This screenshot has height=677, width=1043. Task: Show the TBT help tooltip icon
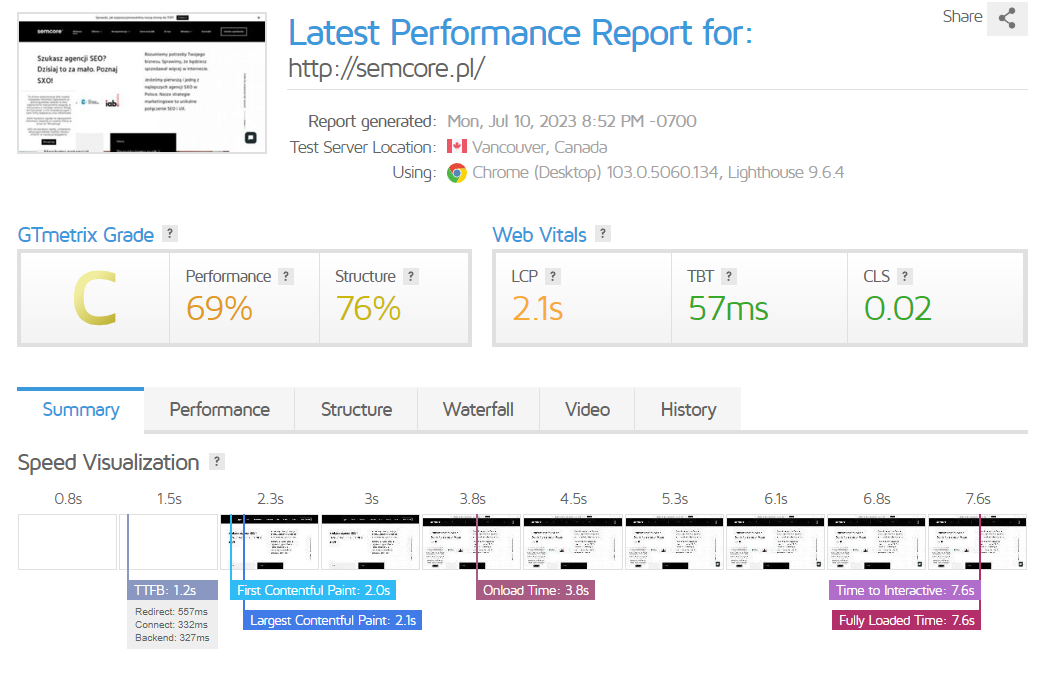[x=729, y=276]
